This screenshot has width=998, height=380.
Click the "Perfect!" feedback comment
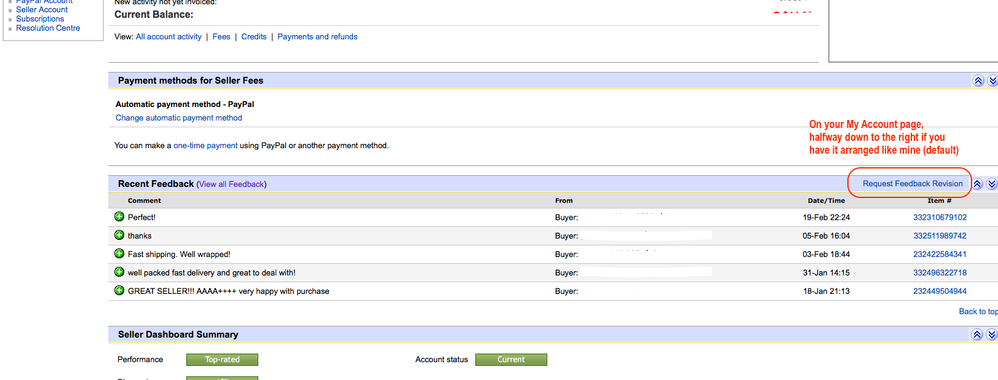[x=142, y=217]
